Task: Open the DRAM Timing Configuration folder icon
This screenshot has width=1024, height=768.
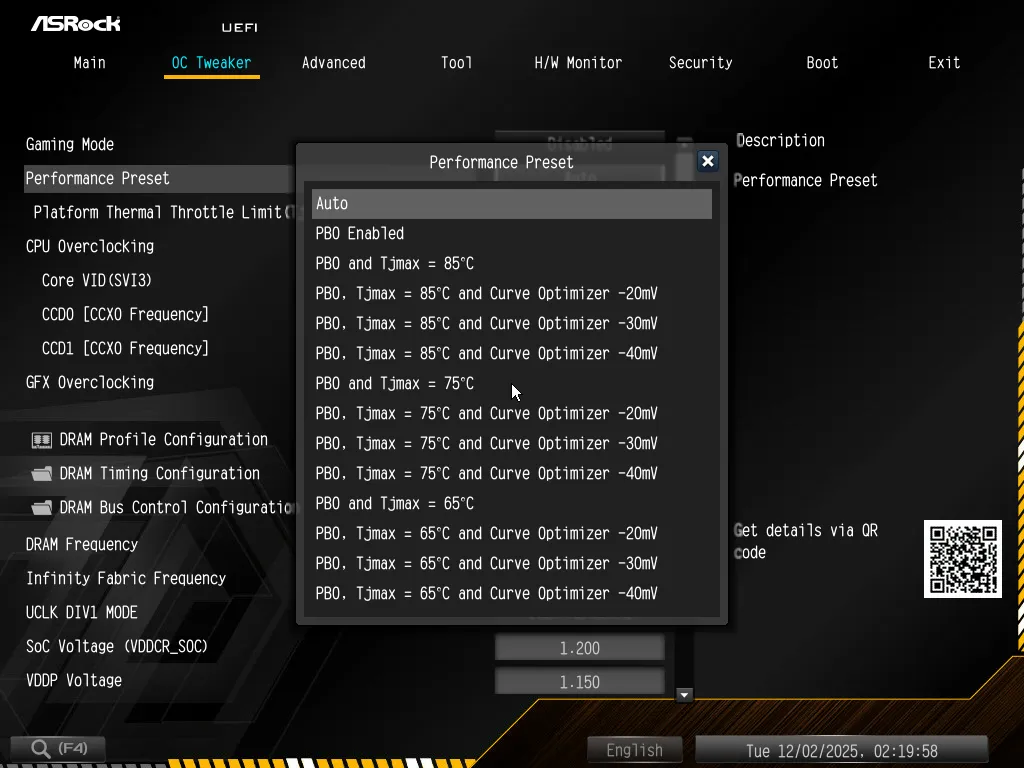Action: [x=42, y=474]
